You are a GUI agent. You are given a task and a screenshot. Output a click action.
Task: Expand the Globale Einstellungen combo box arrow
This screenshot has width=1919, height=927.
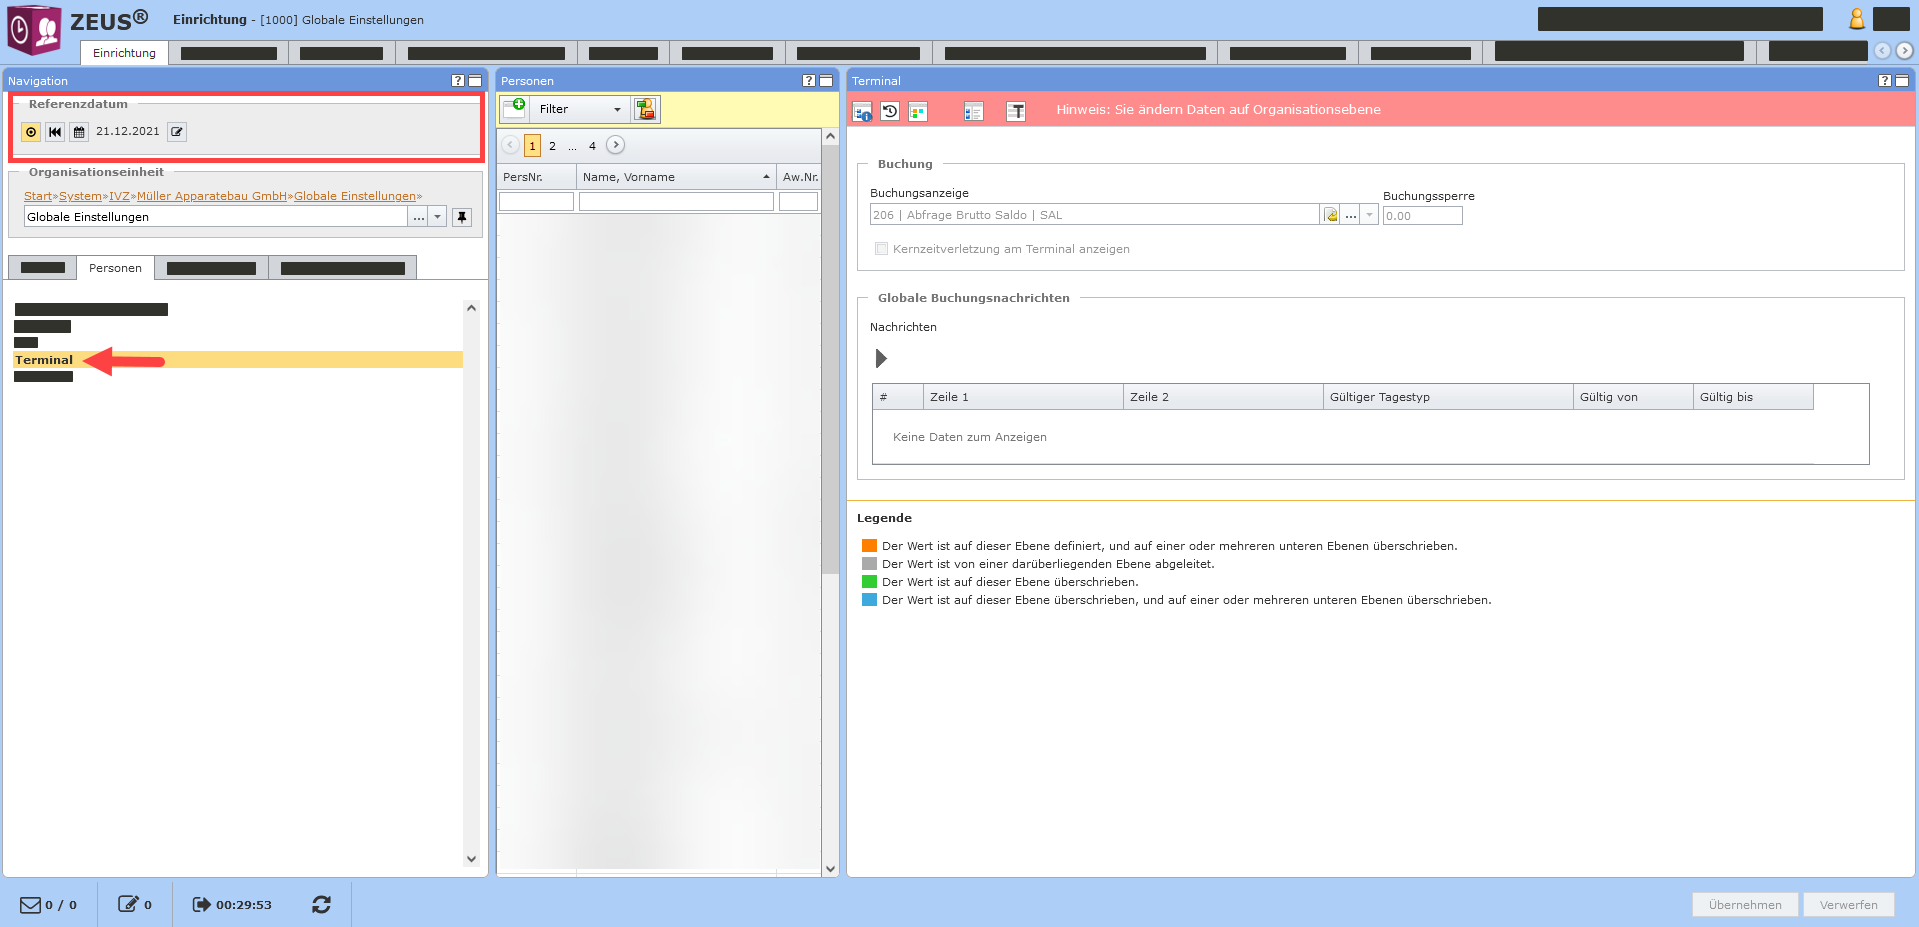pyautogui.click(x=438, y=217)
